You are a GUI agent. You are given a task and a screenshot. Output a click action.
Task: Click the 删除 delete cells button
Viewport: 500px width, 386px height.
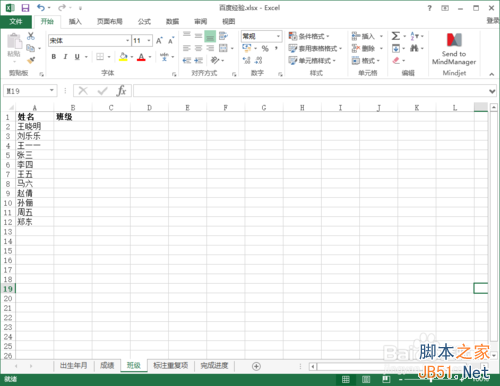[363, 49]
